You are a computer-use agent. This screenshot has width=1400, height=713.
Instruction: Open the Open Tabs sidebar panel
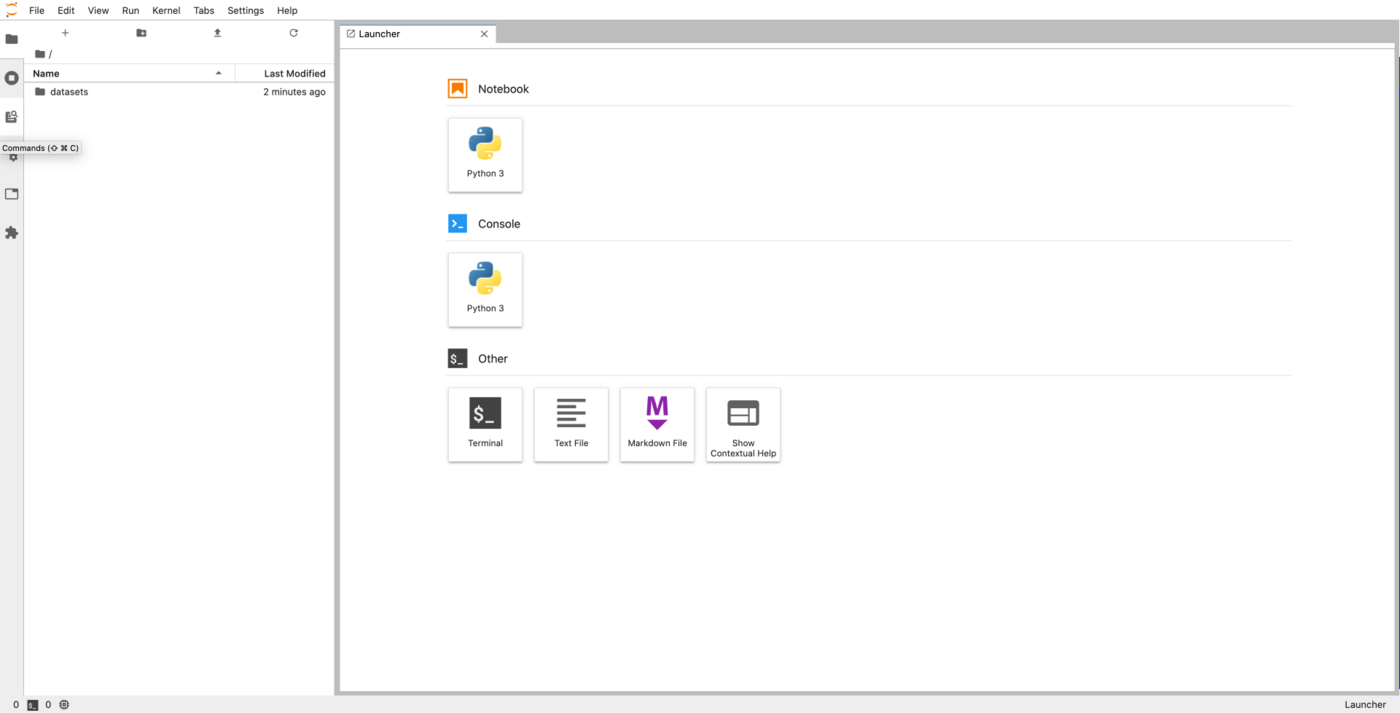point(12,194)
